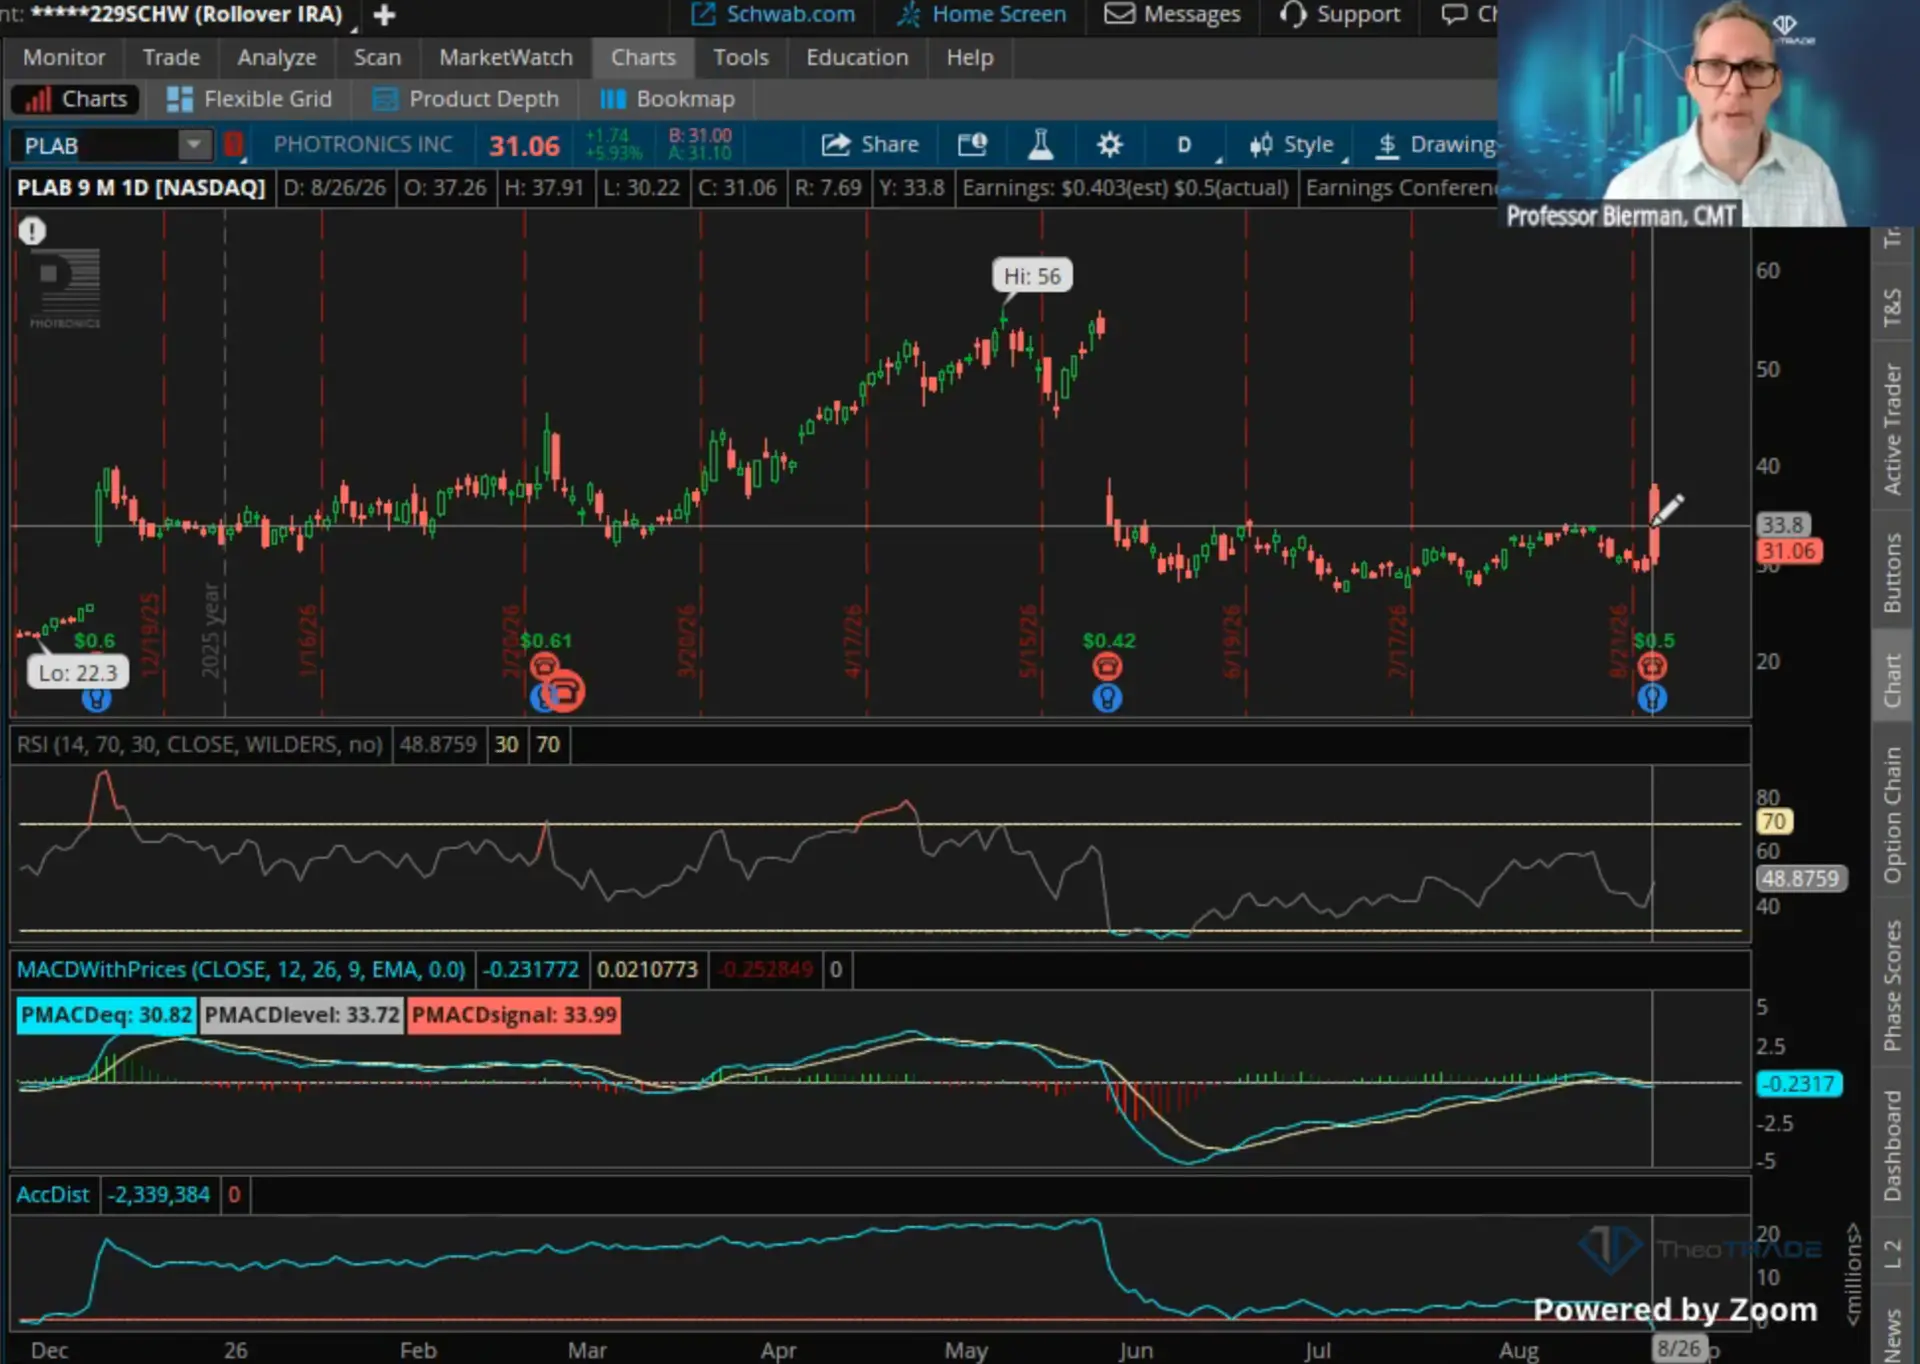Click phone icon under $0.42 earnings
Screen dimensions: 1920x1364
(x=1107, y=666)
